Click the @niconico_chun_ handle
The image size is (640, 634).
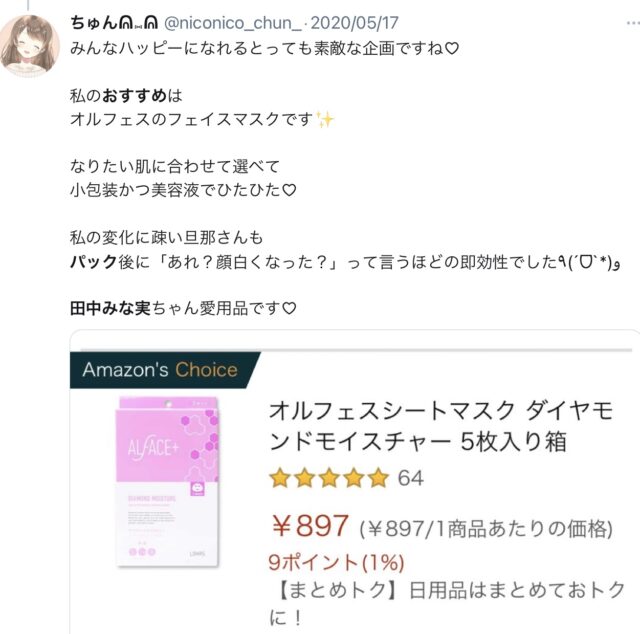tap(233, 23)
